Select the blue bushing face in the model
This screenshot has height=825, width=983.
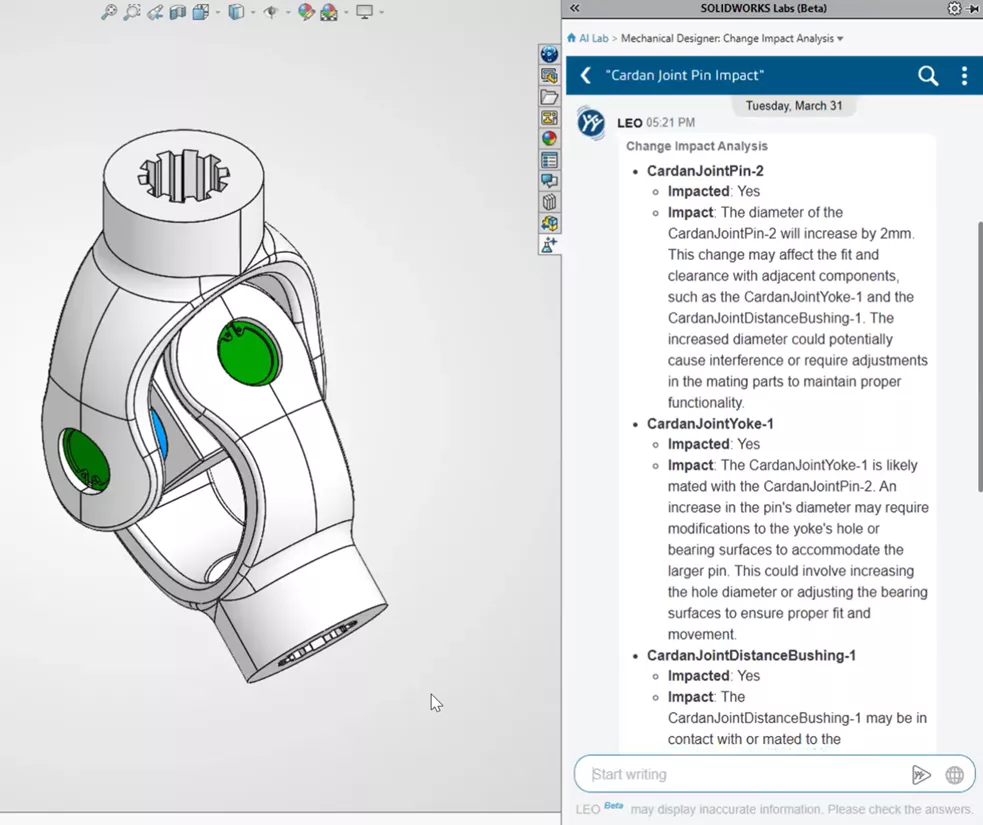[x=159, y=434]
